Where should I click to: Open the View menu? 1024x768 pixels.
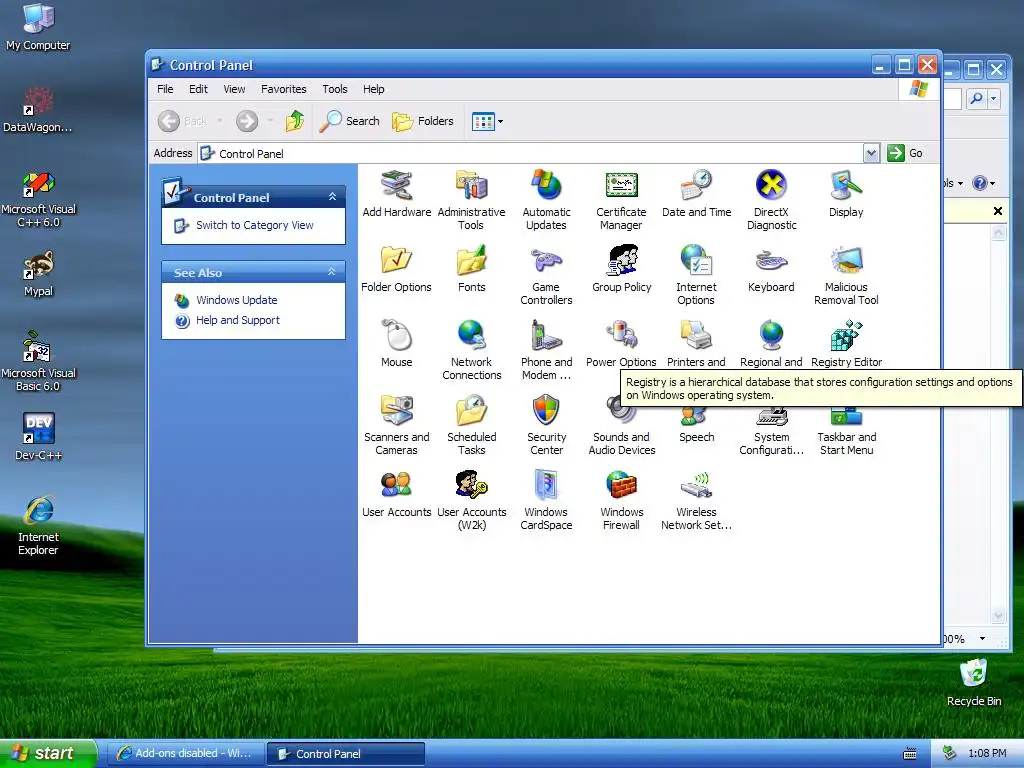(x=234, y=89)
